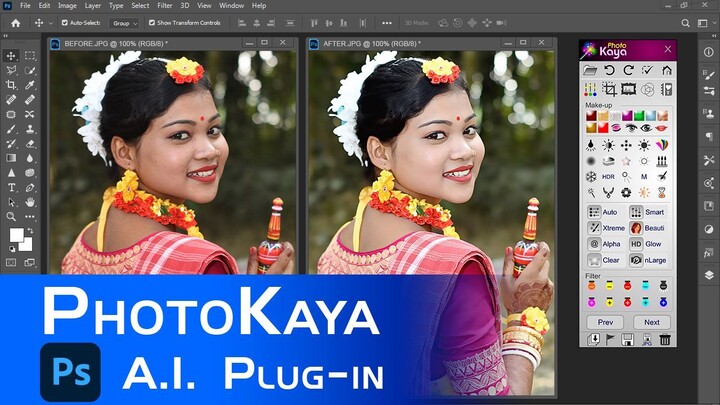
Task: Click the Photoshop home button in options bar
Action: tap(16, 23)
